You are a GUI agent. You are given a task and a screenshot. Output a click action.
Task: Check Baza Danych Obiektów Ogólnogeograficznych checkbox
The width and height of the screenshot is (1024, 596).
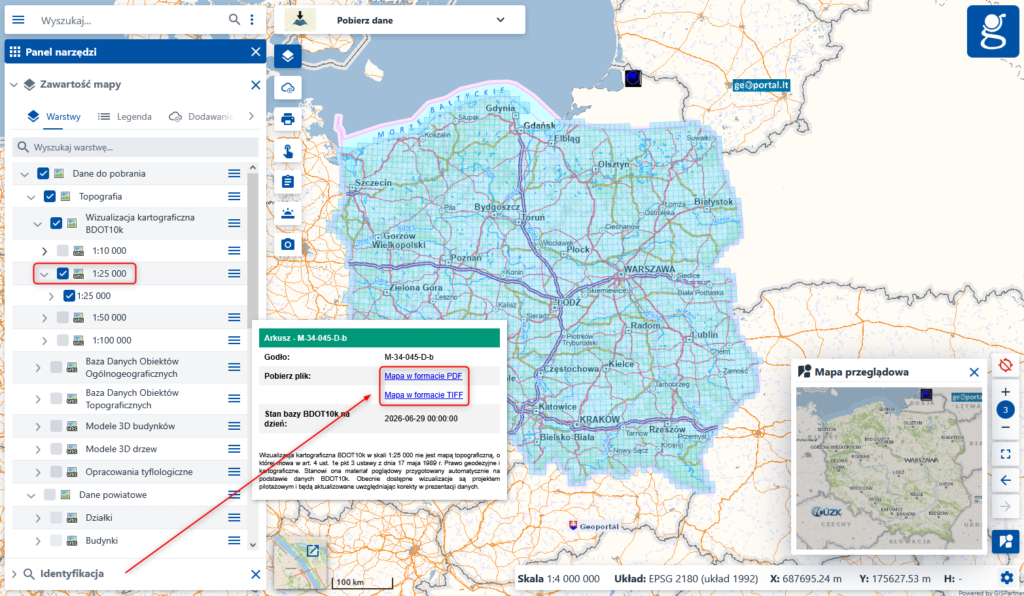click(x=56, y=368)
